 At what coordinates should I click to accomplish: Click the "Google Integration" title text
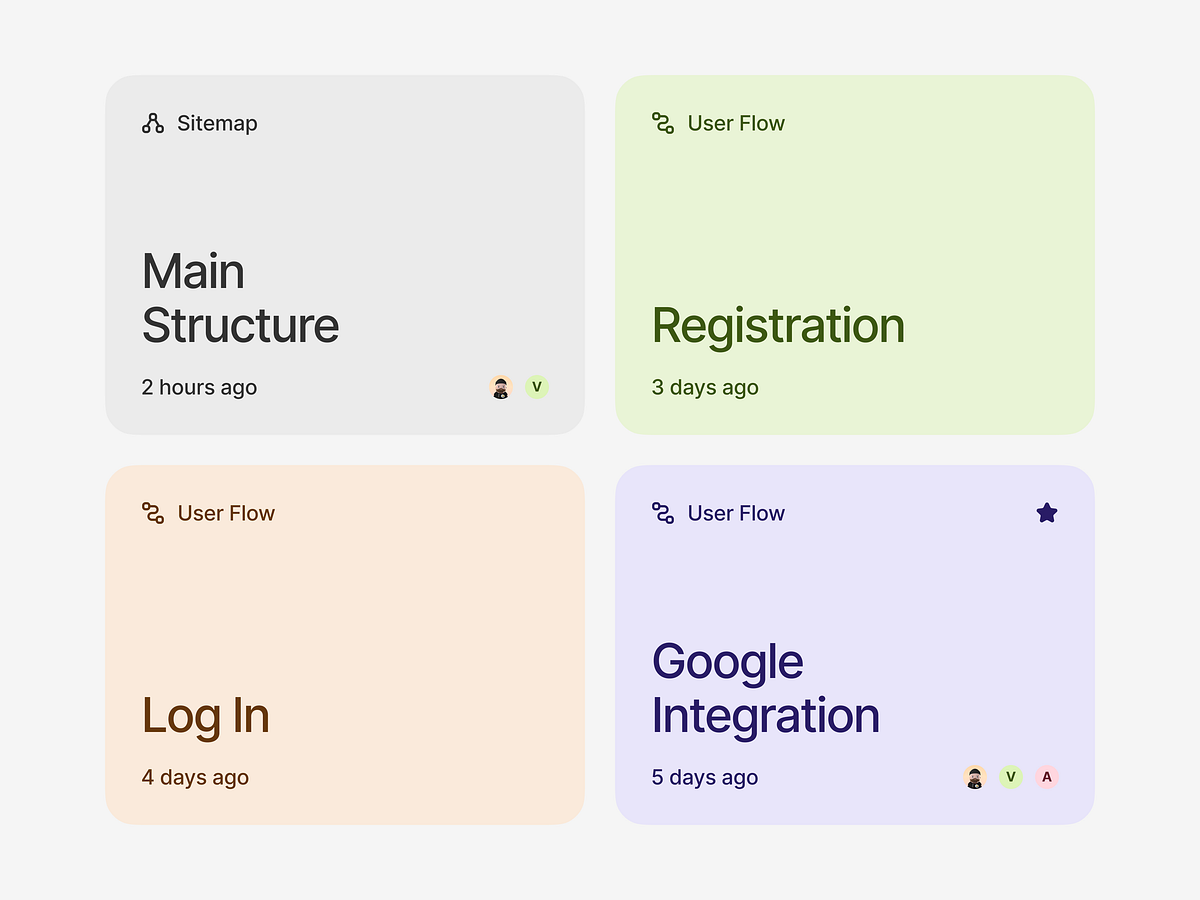point(765,687)
